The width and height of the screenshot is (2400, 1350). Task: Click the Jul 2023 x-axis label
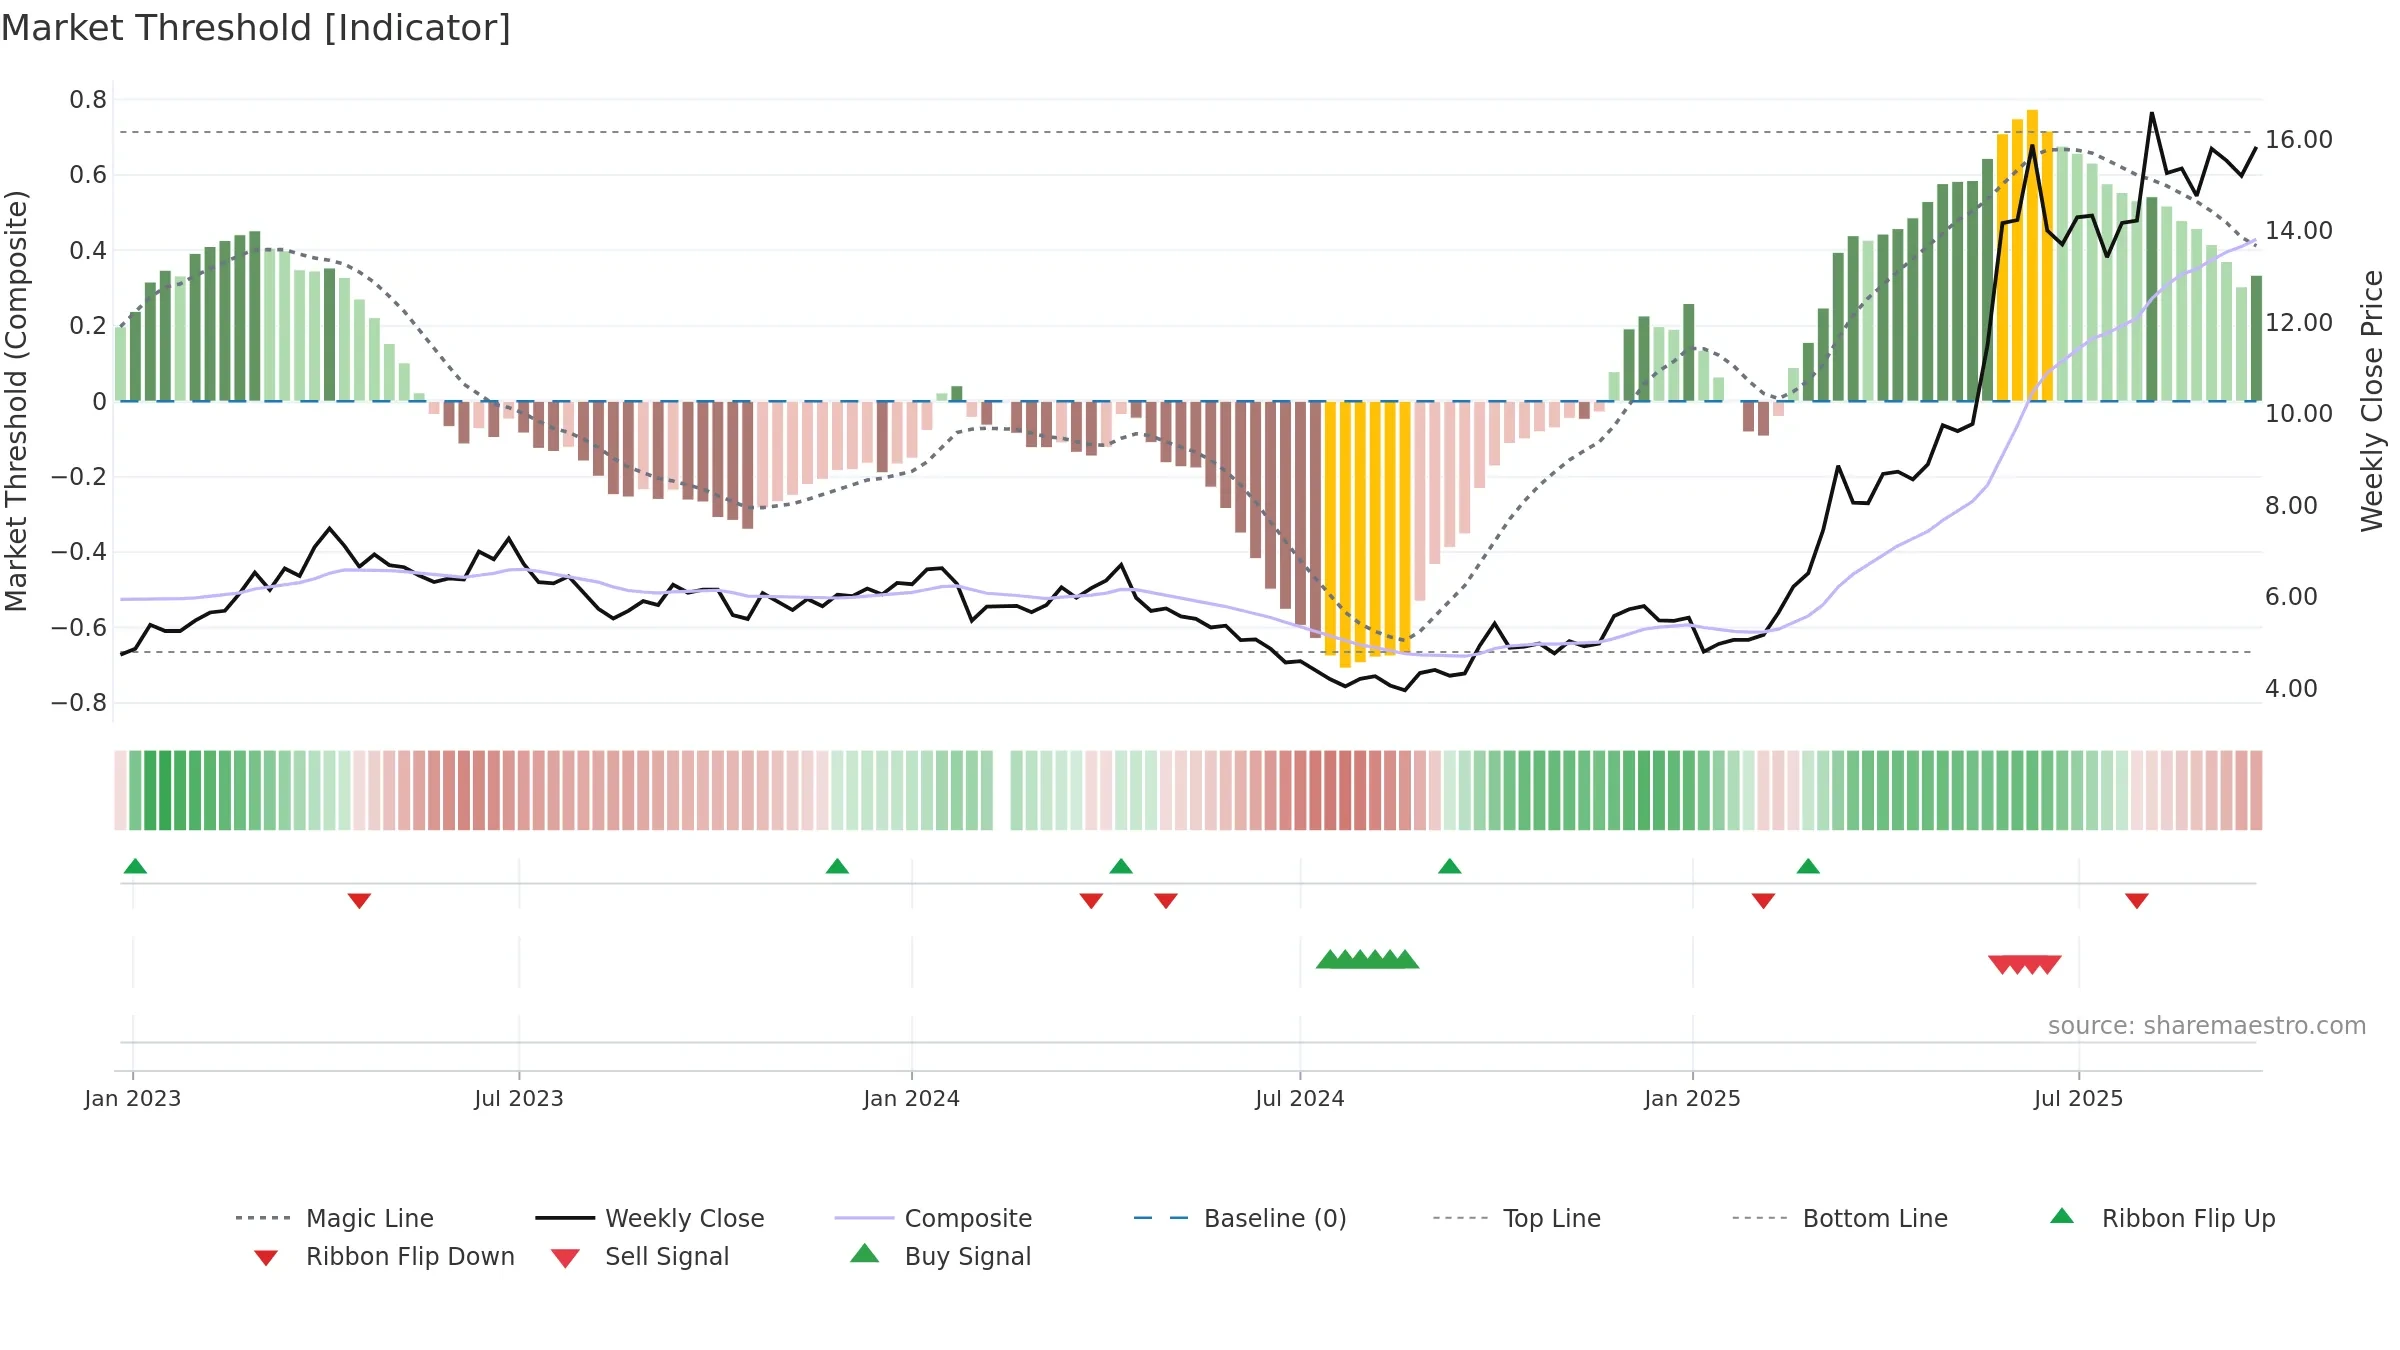519,1098
